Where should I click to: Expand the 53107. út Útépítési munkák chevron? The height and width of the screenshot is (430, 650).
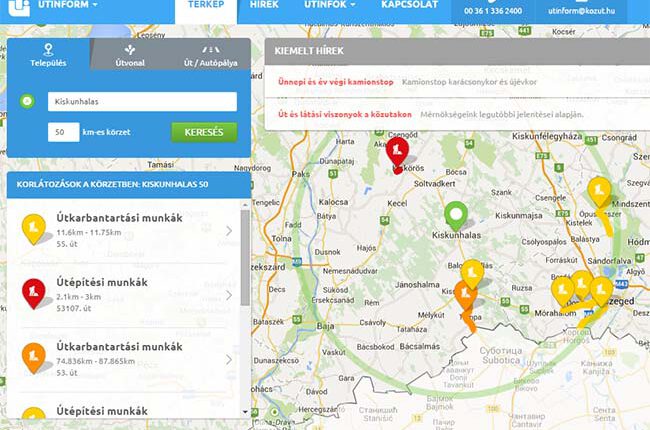pyautogui.click(x=229, y=295)
